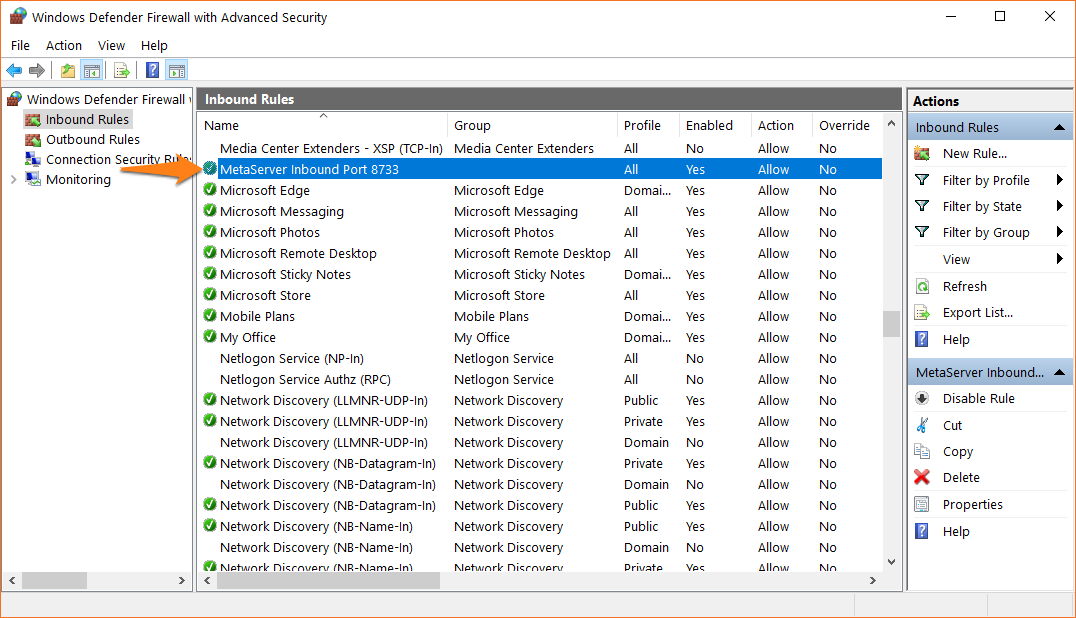Select Inbound Rules in the tree

pos(87,119)
